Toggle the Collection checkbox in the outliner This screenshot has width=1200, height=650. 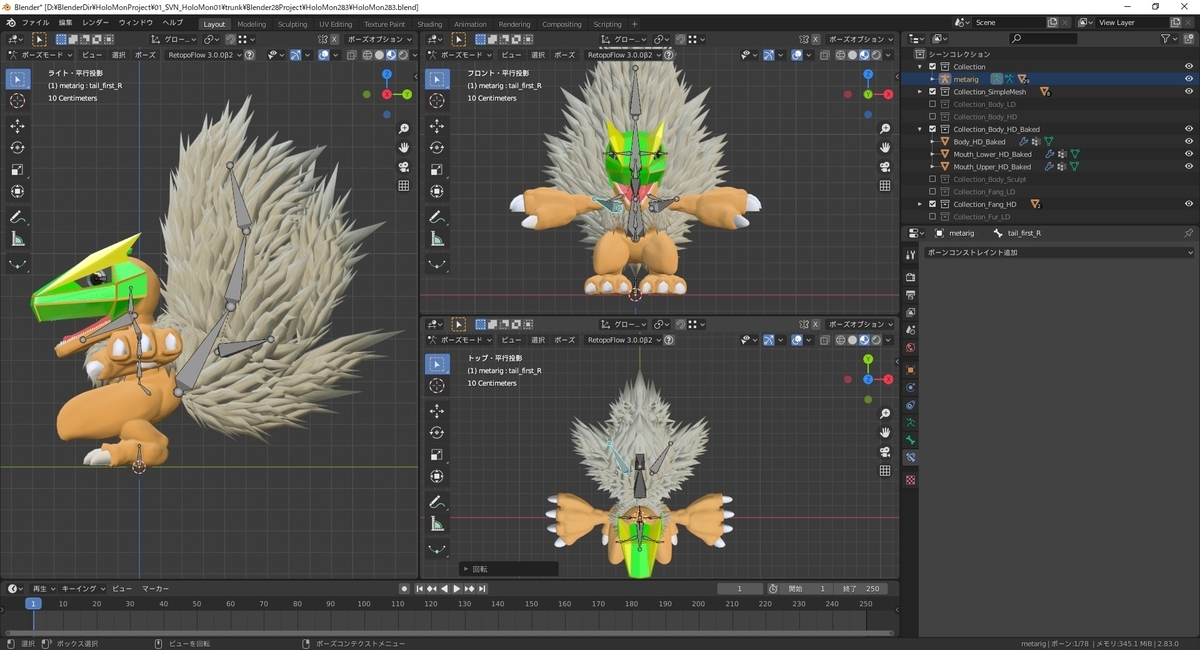pos(933,67)
